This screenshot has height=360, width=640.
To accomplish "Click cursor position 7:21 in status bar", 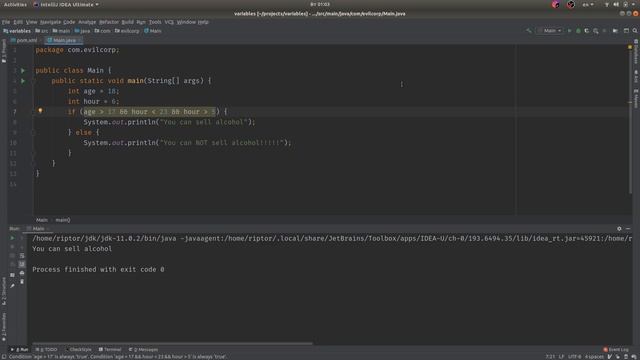I will (550, 357).
